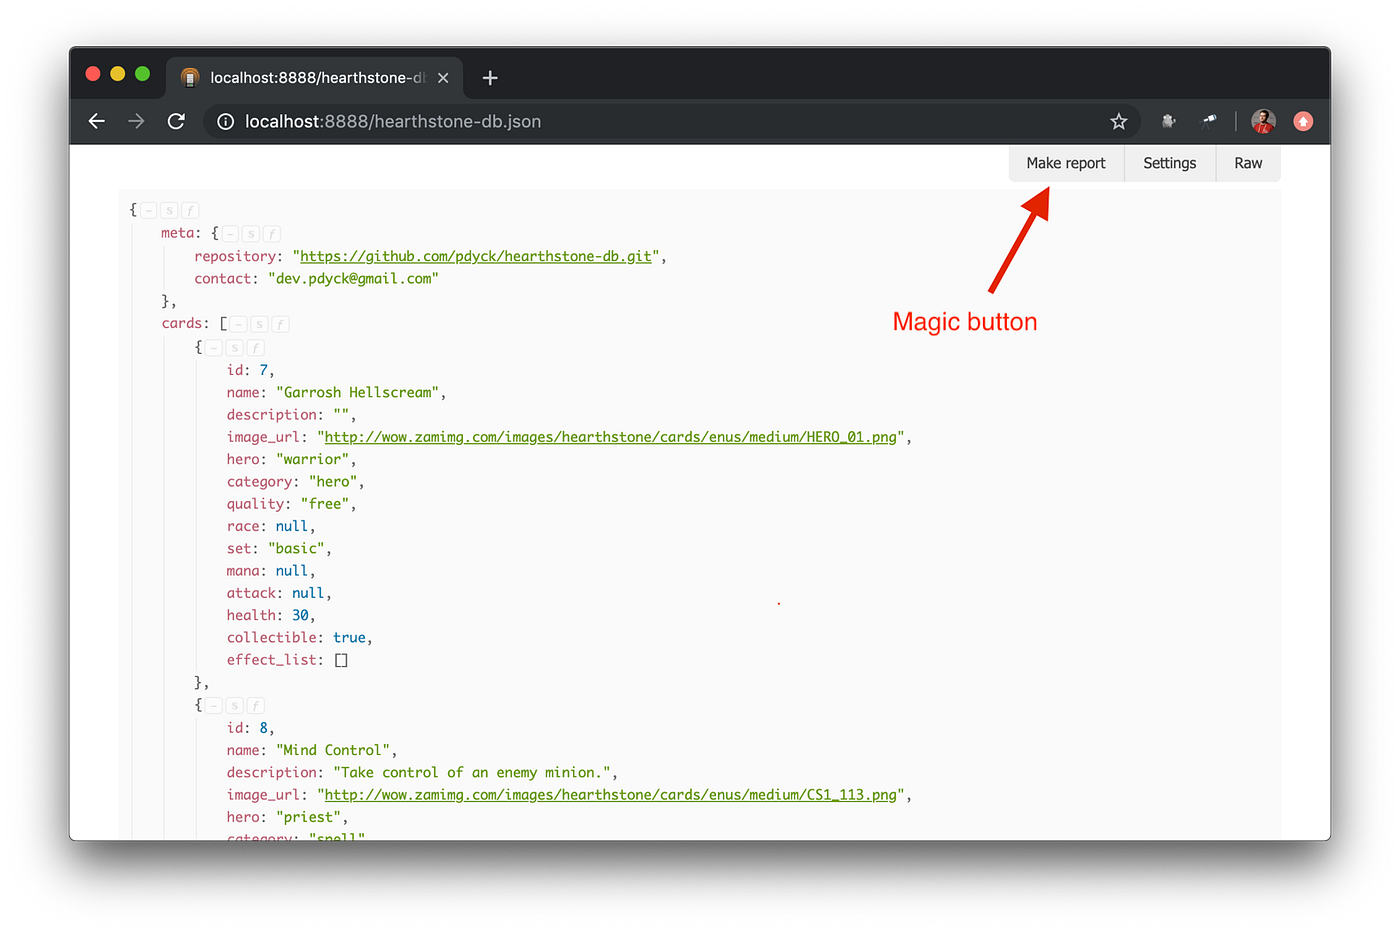This screenshot has height=932, width=1400.
Task: Click the 's' button next to cards
Action: pos(260,324)
